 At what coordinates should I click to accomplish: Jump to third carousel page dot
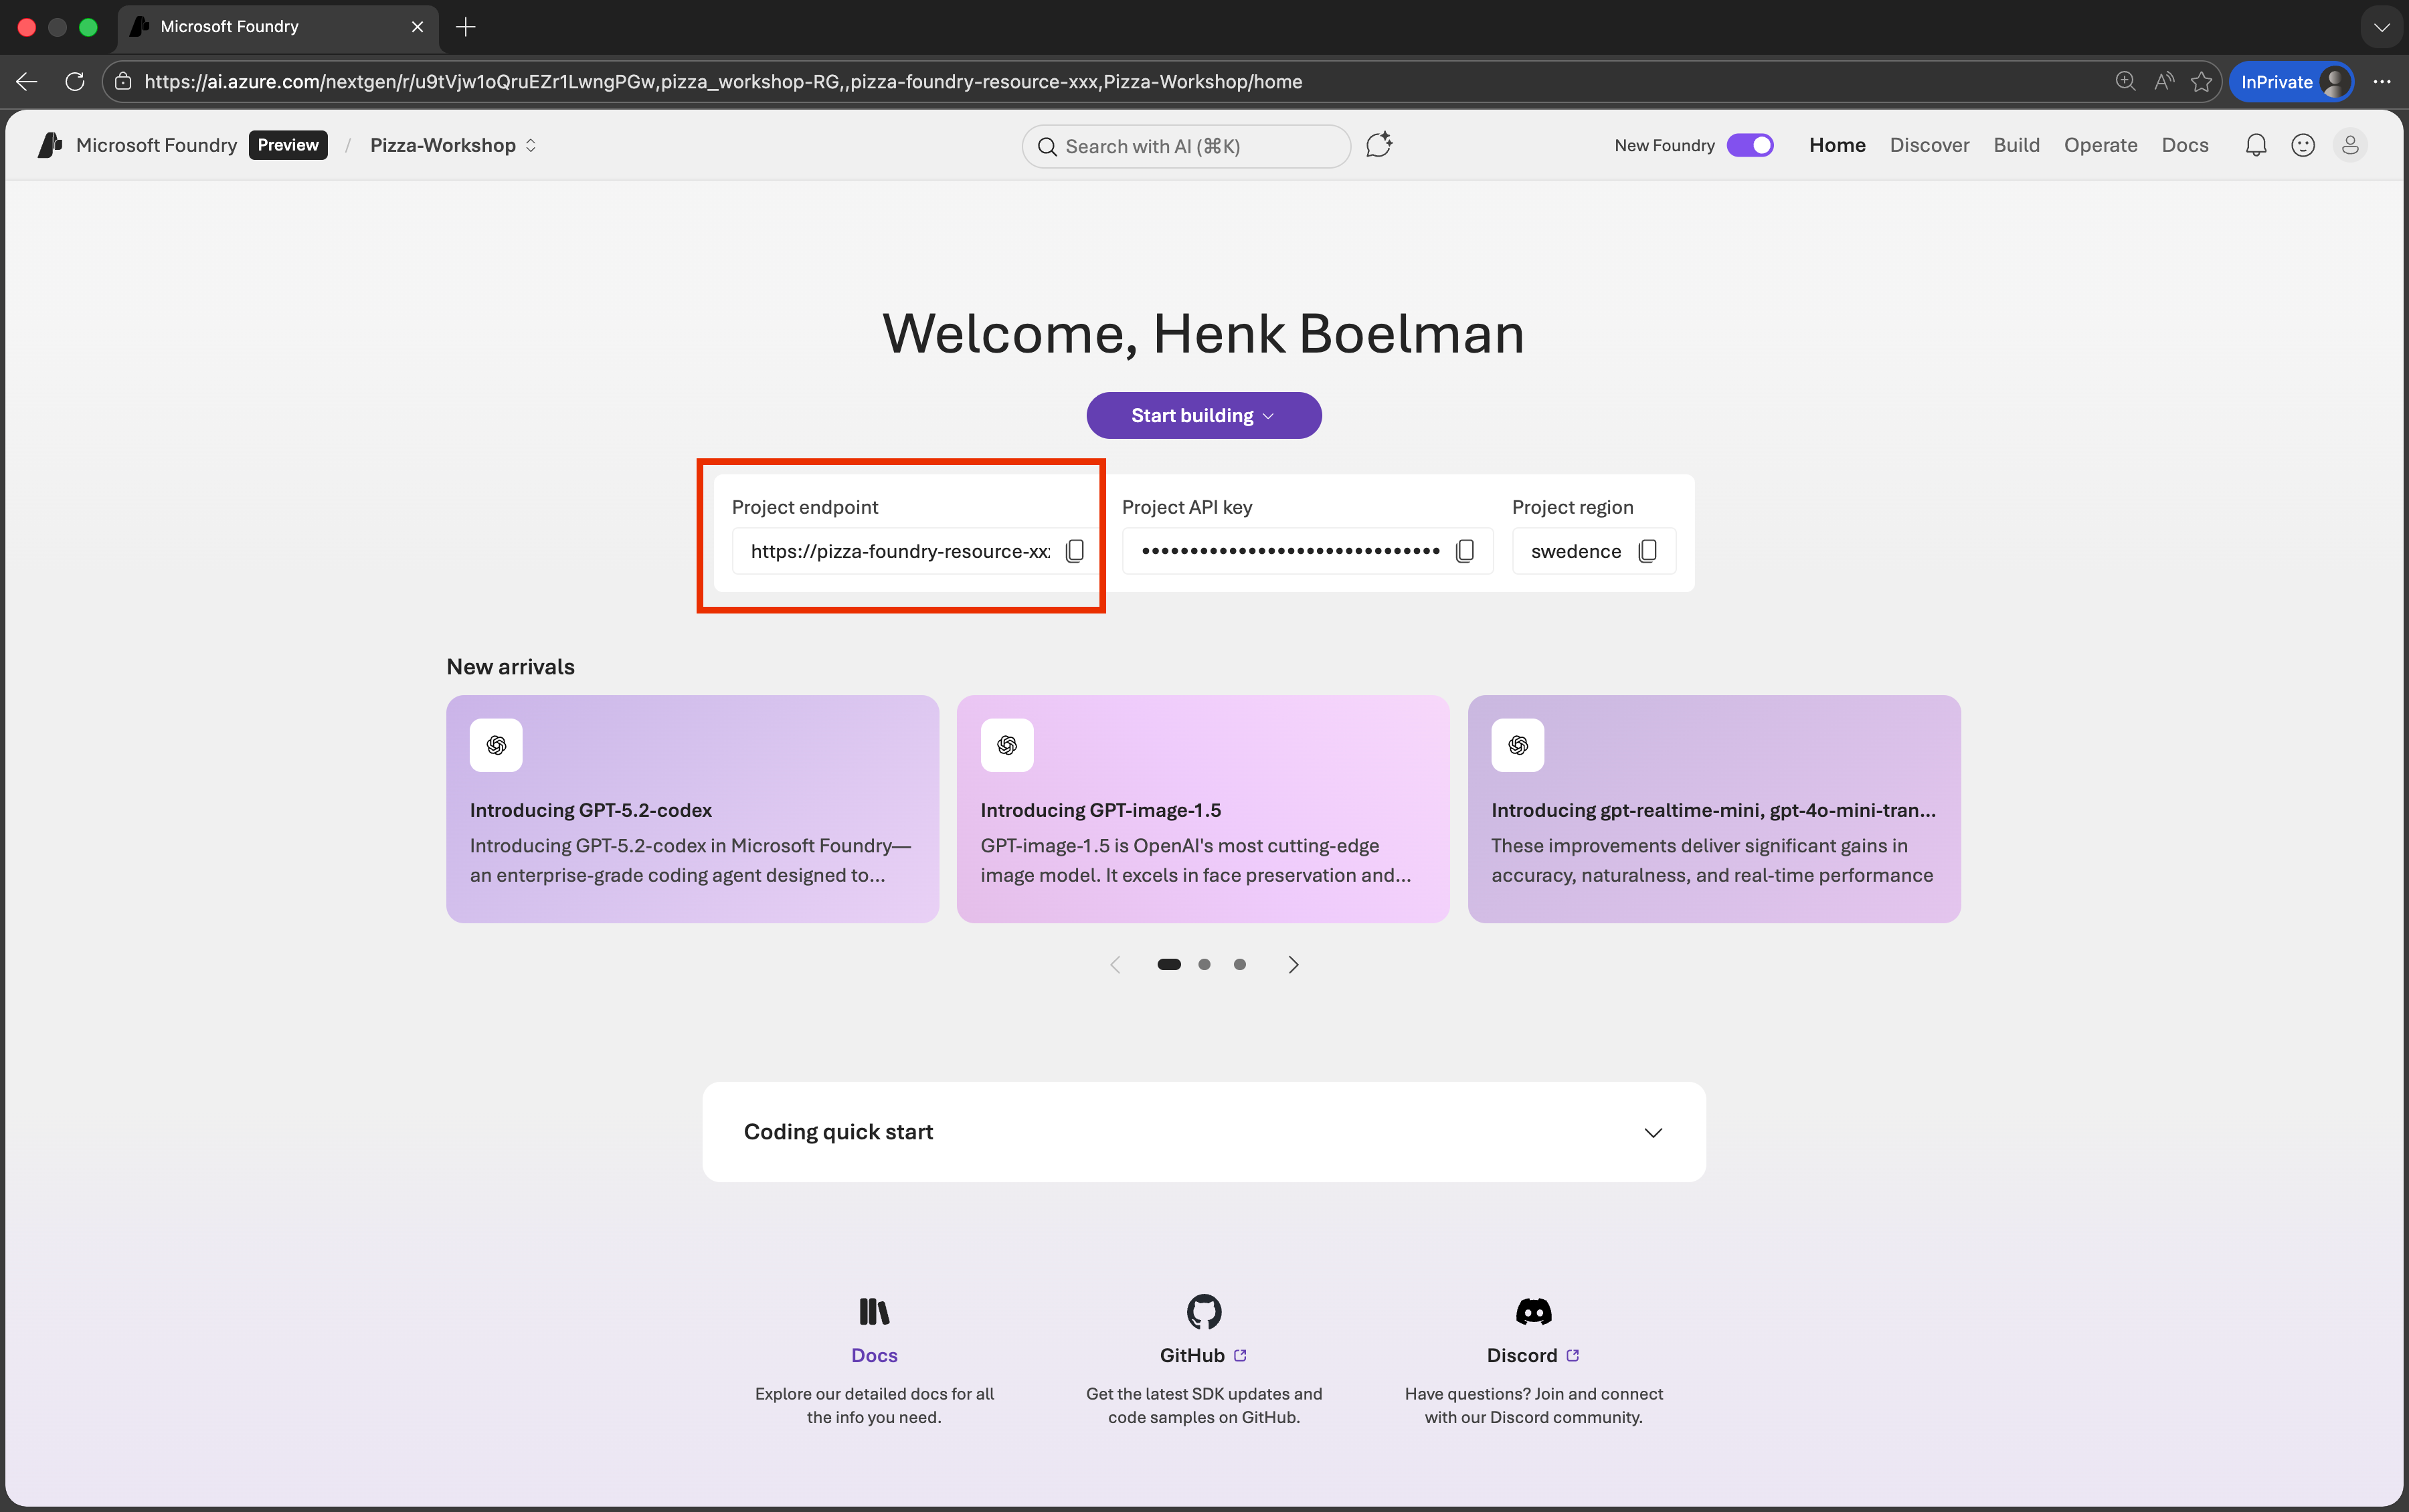pos(1240,964)
